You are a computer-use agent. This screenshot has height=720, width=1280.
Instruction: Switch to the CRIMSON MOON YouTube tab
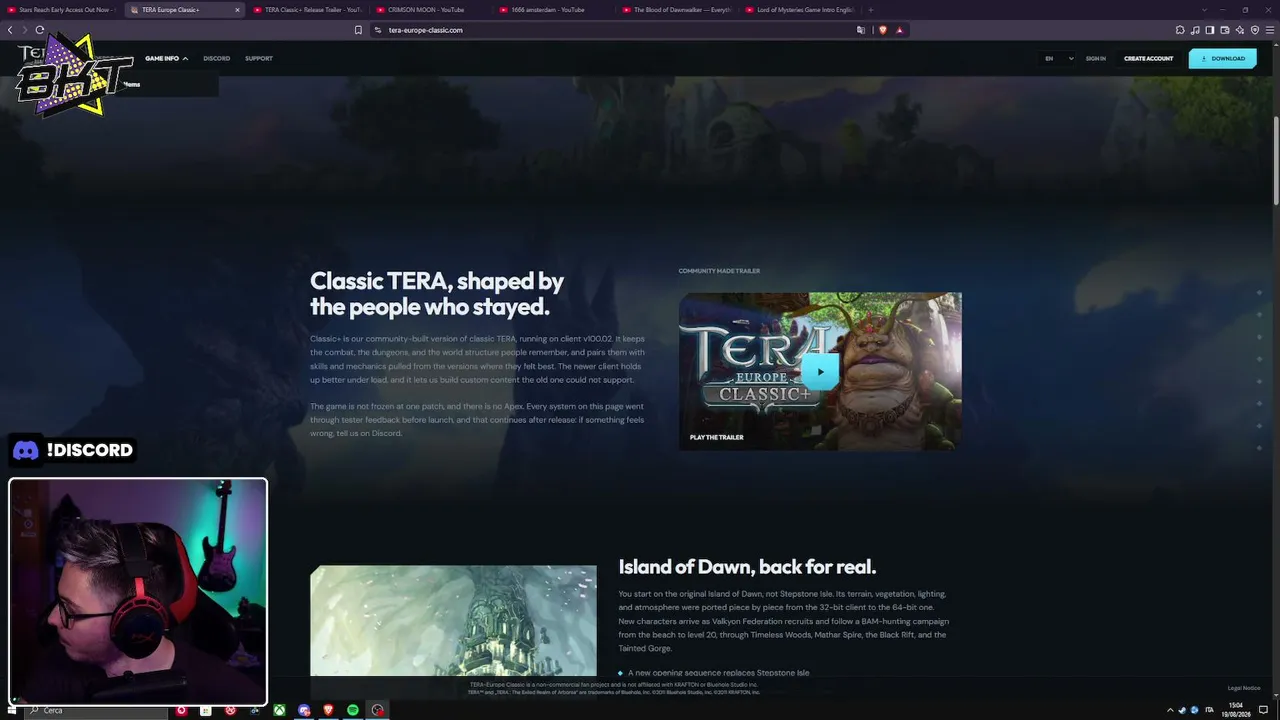tap(430, 10)
